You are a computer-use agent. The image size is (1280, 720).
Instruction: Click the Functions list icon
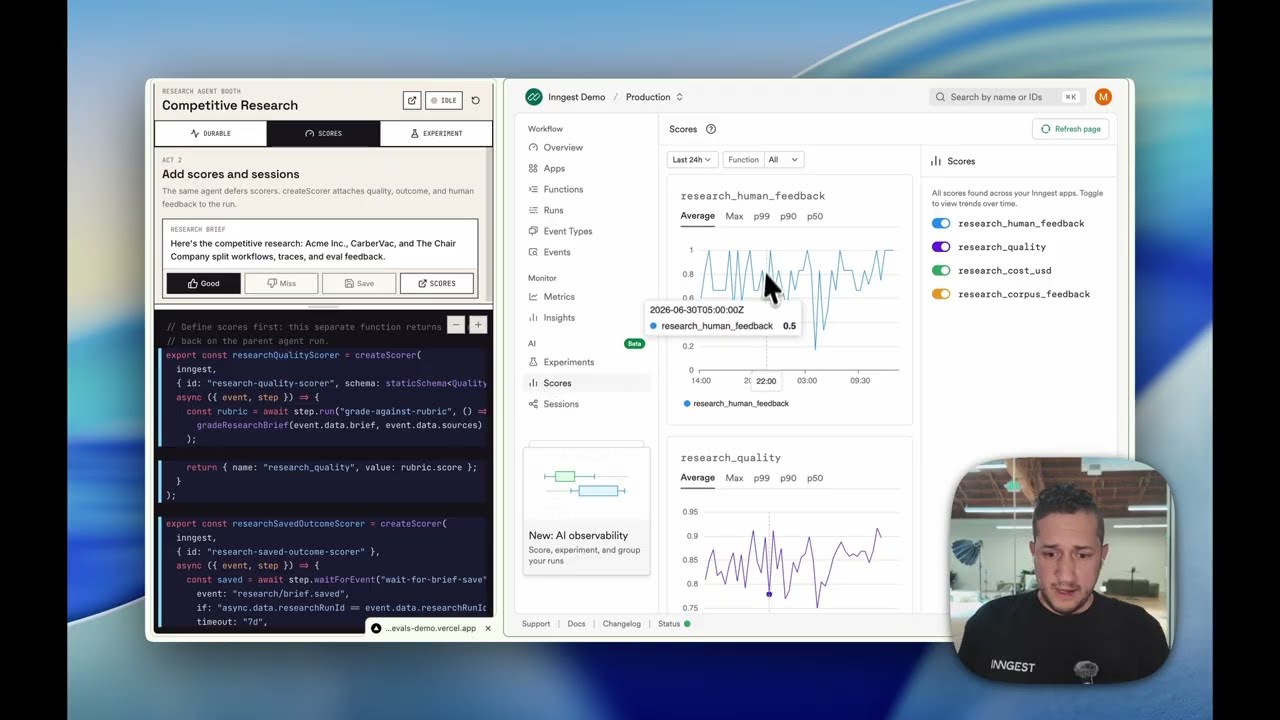[533, 189]
